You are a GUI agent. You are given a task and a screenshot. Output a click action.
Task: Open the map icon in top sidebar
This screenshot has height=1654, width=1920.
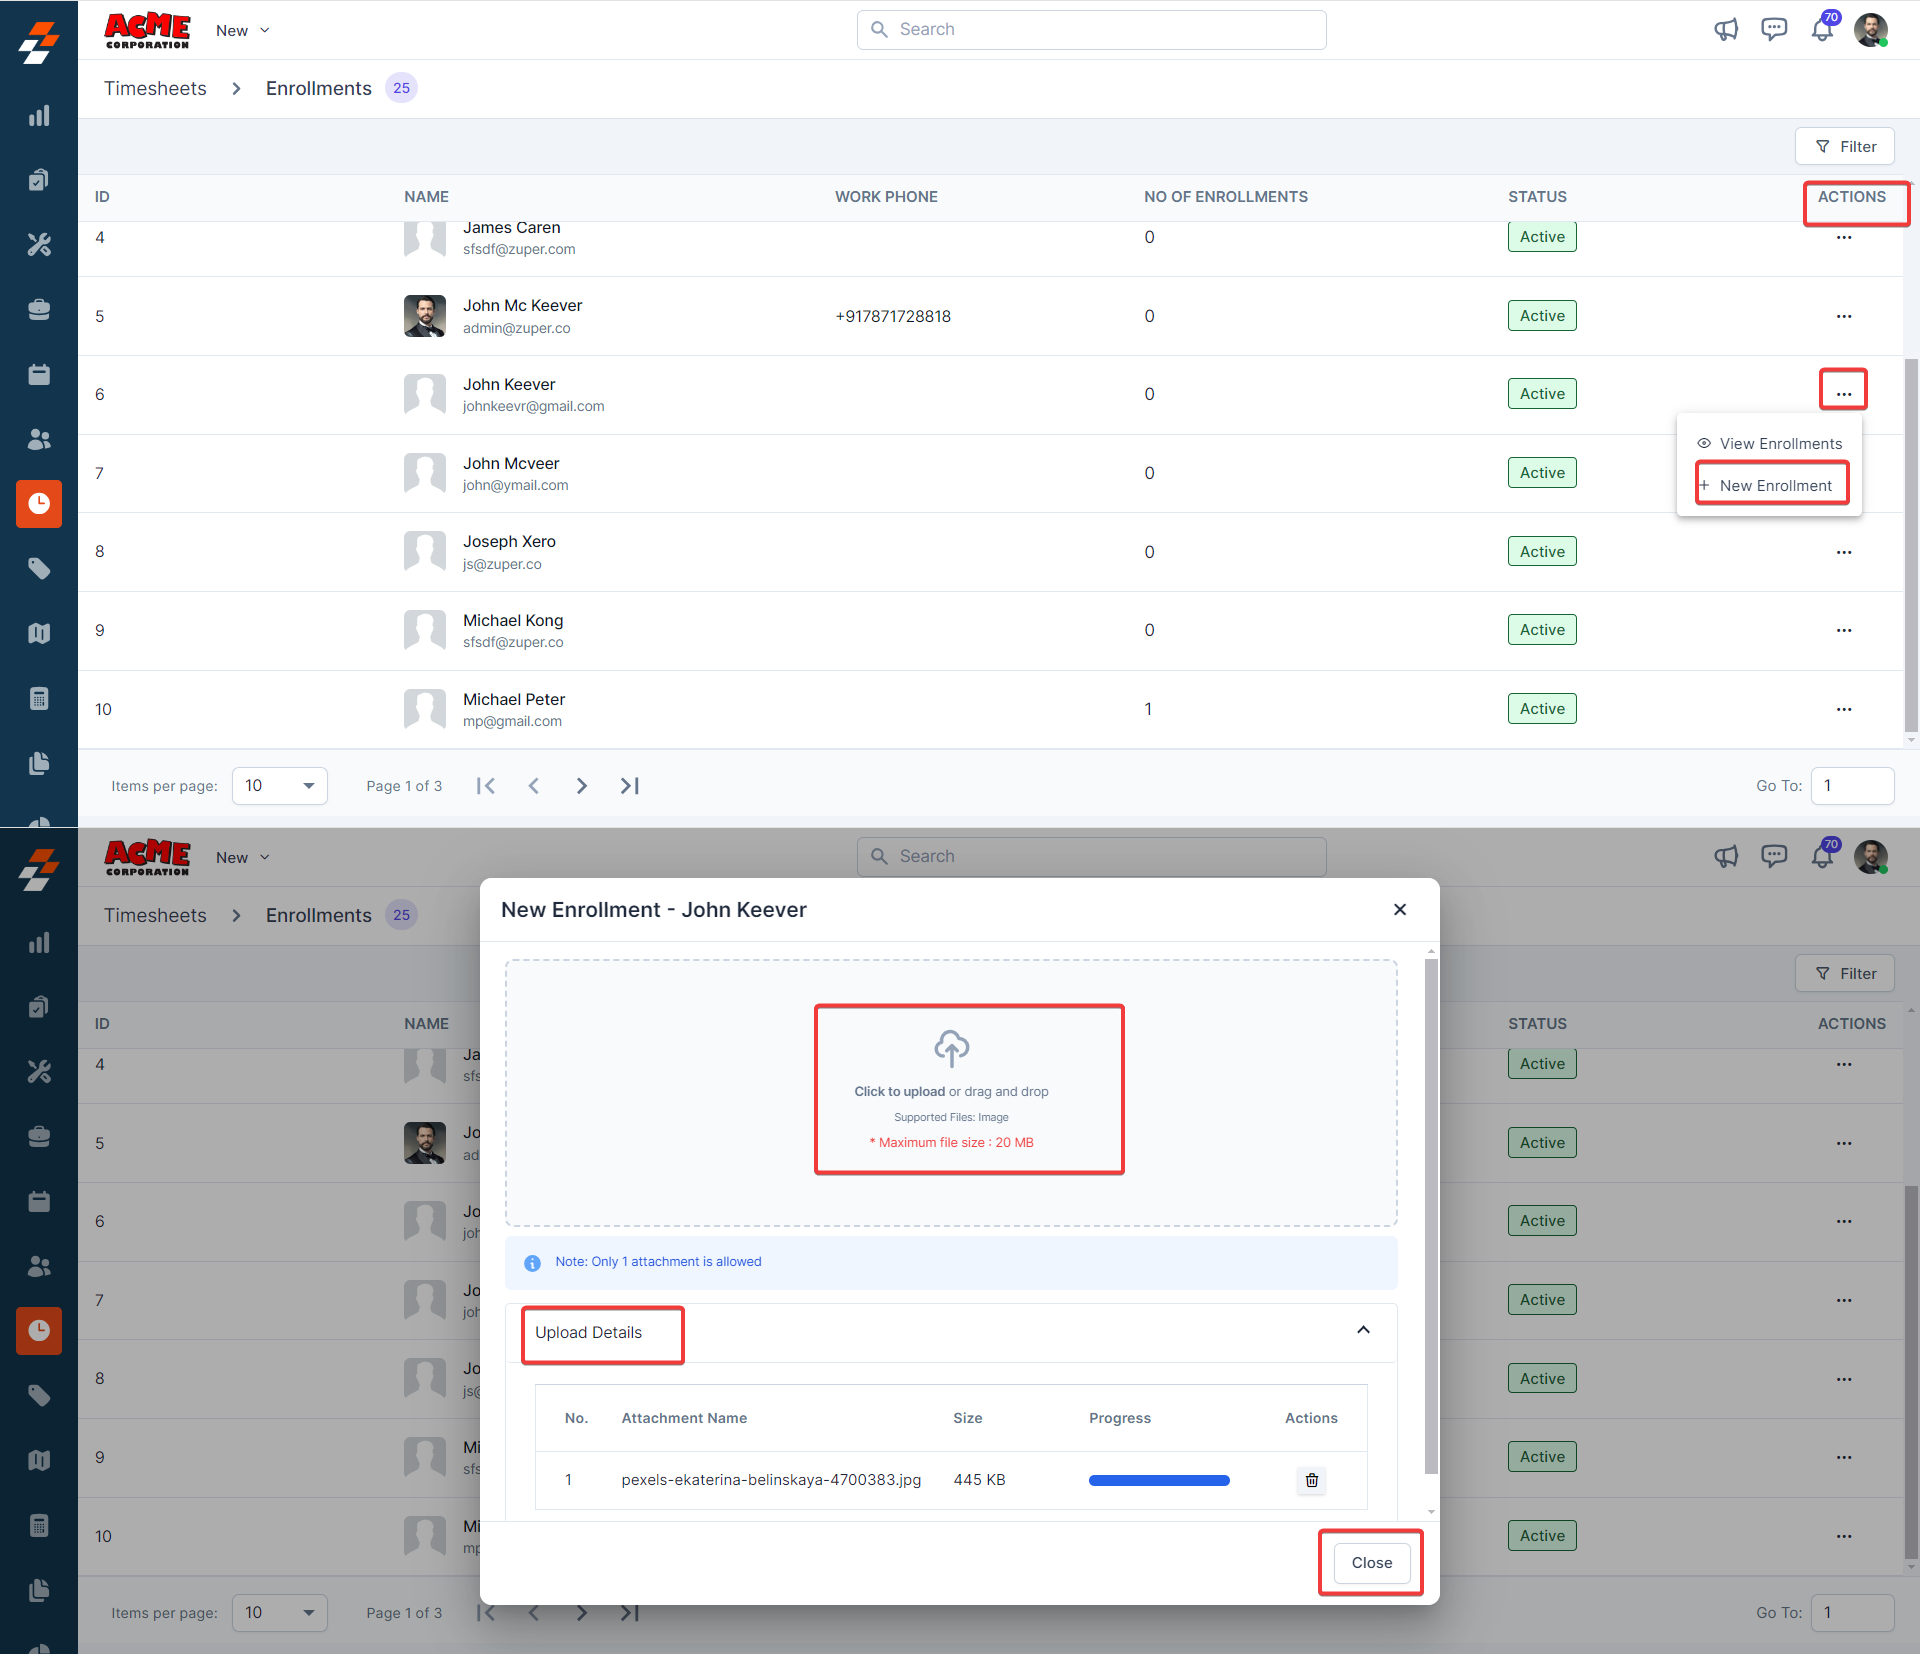[x=39, y=634]
